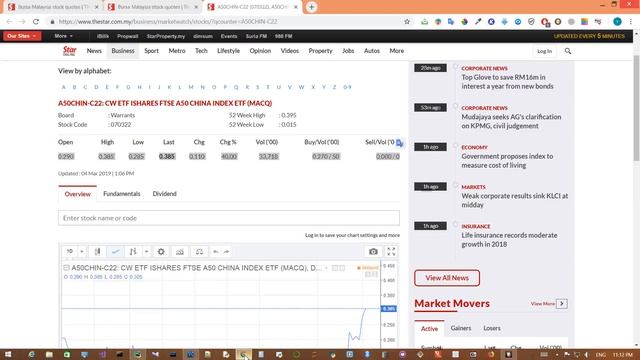This screenshot has height=360, width=640.
Task: Open the indicators button in chart toolbar
Action: (x=180, y=252)
